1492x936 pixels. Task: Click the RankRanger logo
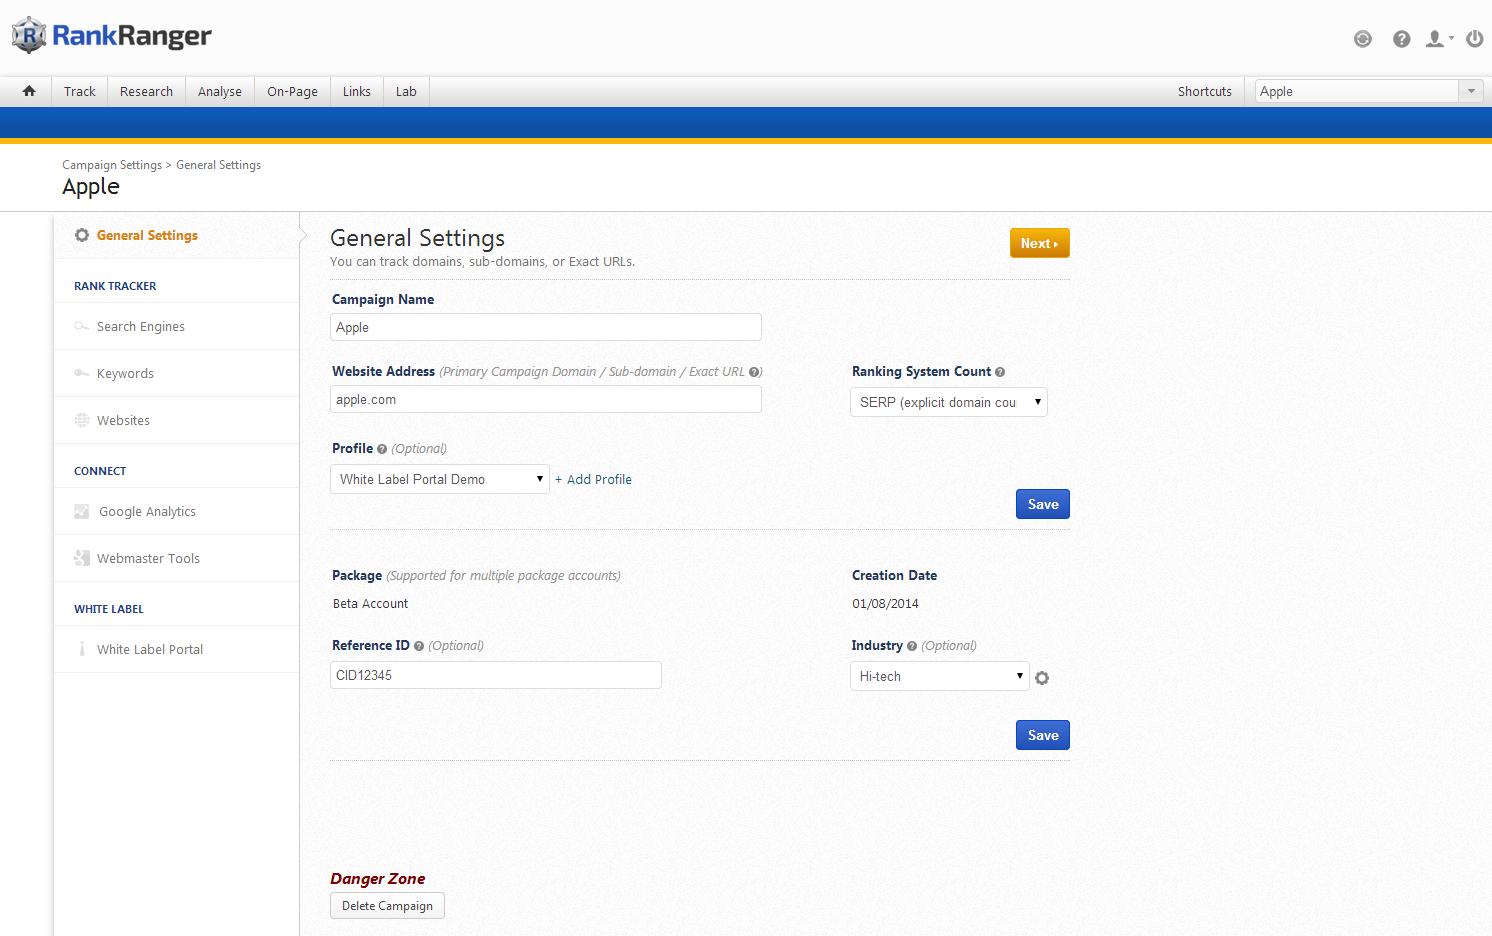point(112,36)
